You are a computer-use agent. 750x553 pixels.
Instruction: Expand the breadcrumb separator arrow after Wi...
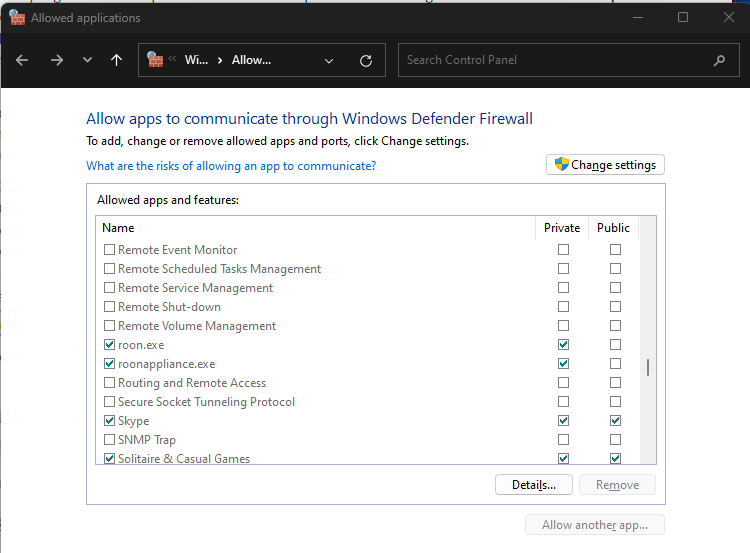(220, 60)
